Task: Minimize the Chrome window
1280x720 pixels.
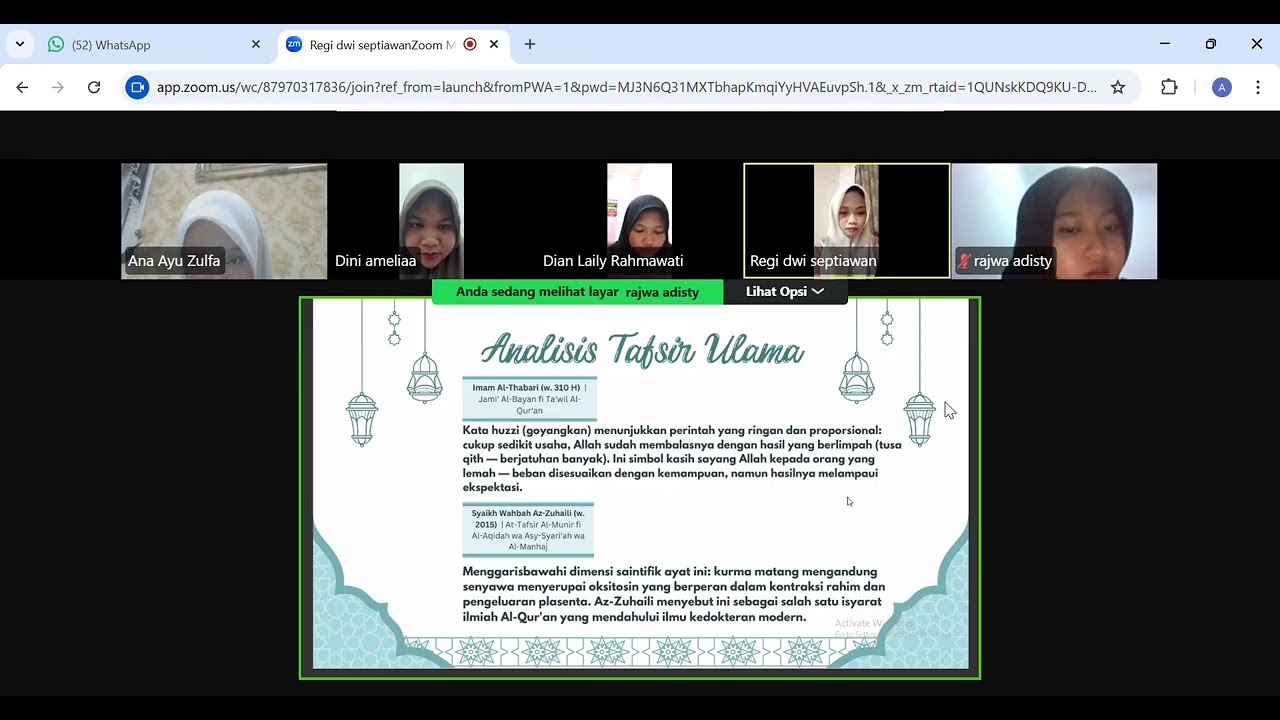Action: pos(1165,44)
